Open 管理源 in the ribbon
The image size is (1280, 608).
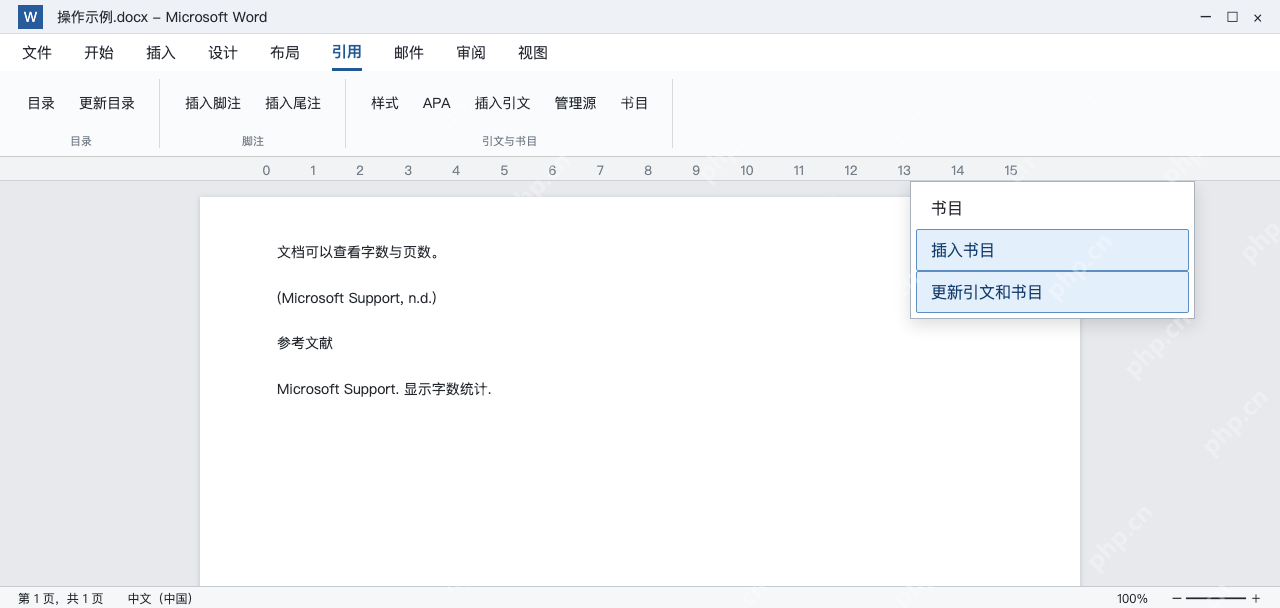coord(576,103)
